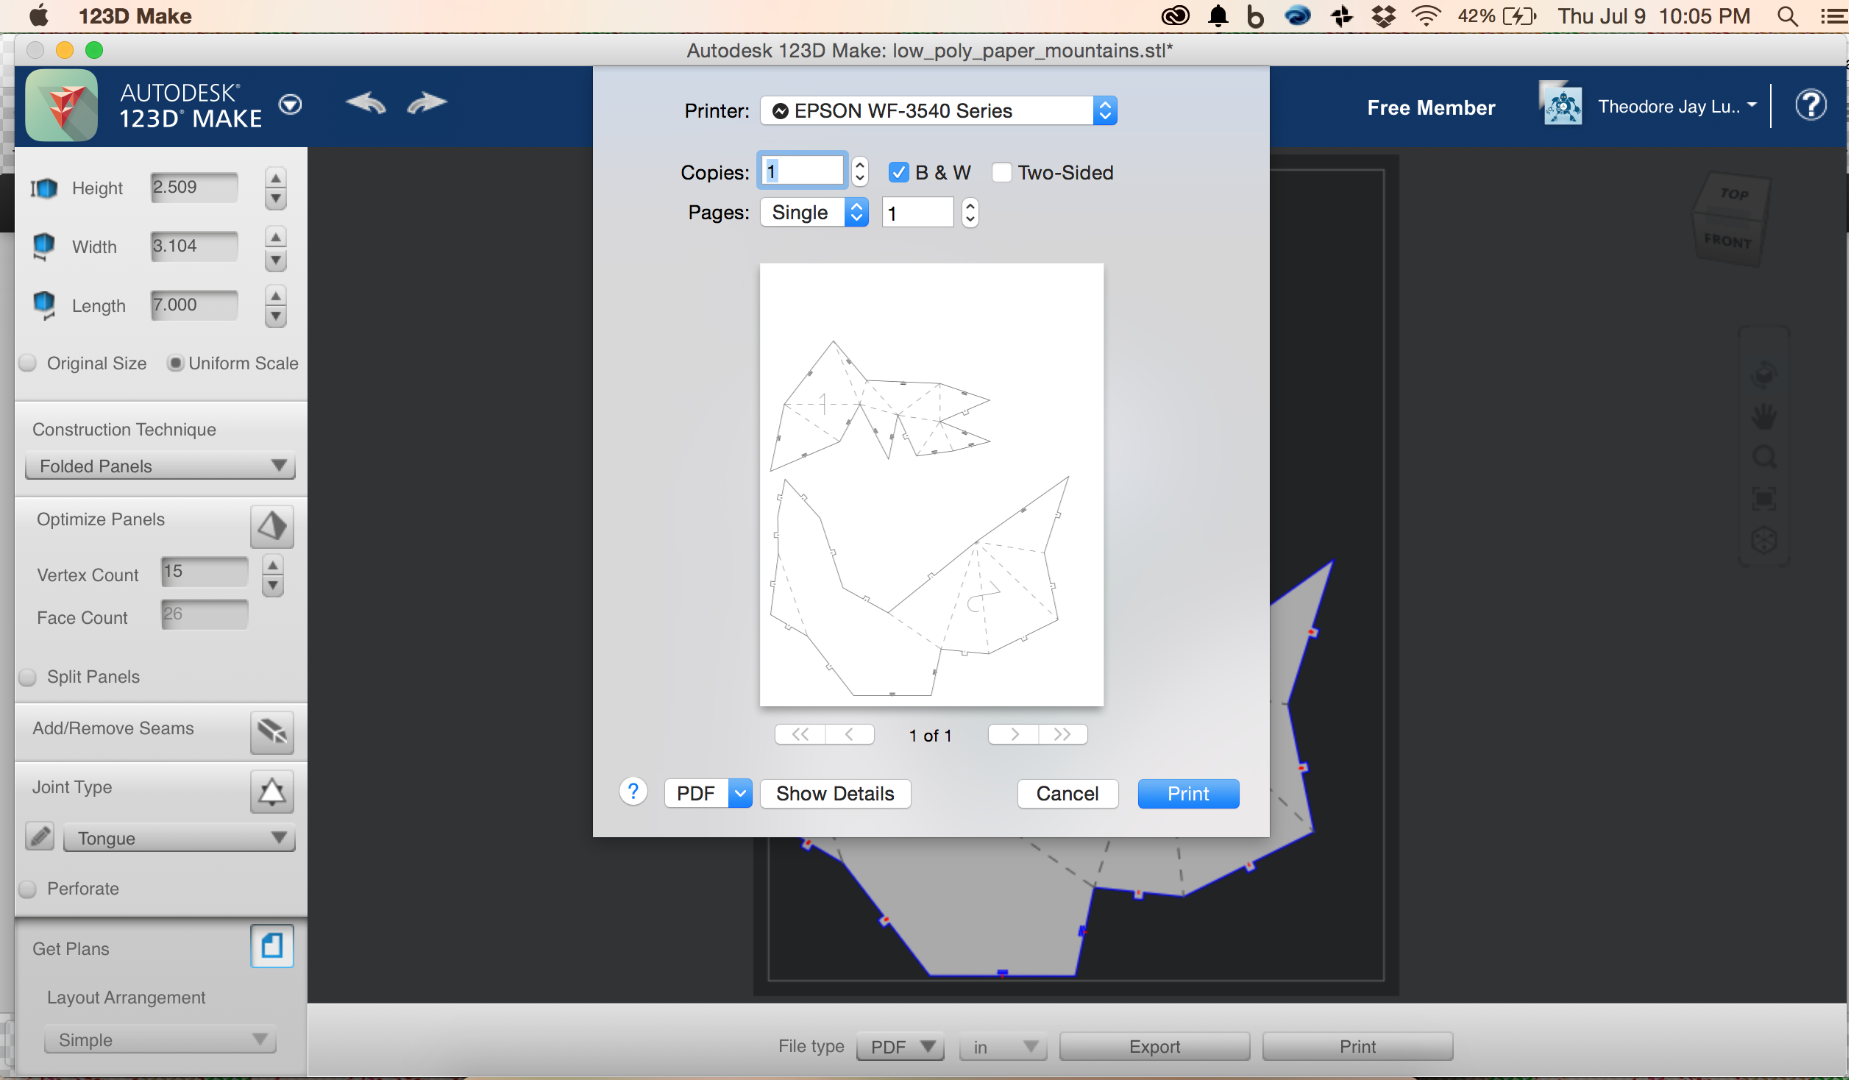Open the 123D Make menu bar item

(x=135, y=15)
